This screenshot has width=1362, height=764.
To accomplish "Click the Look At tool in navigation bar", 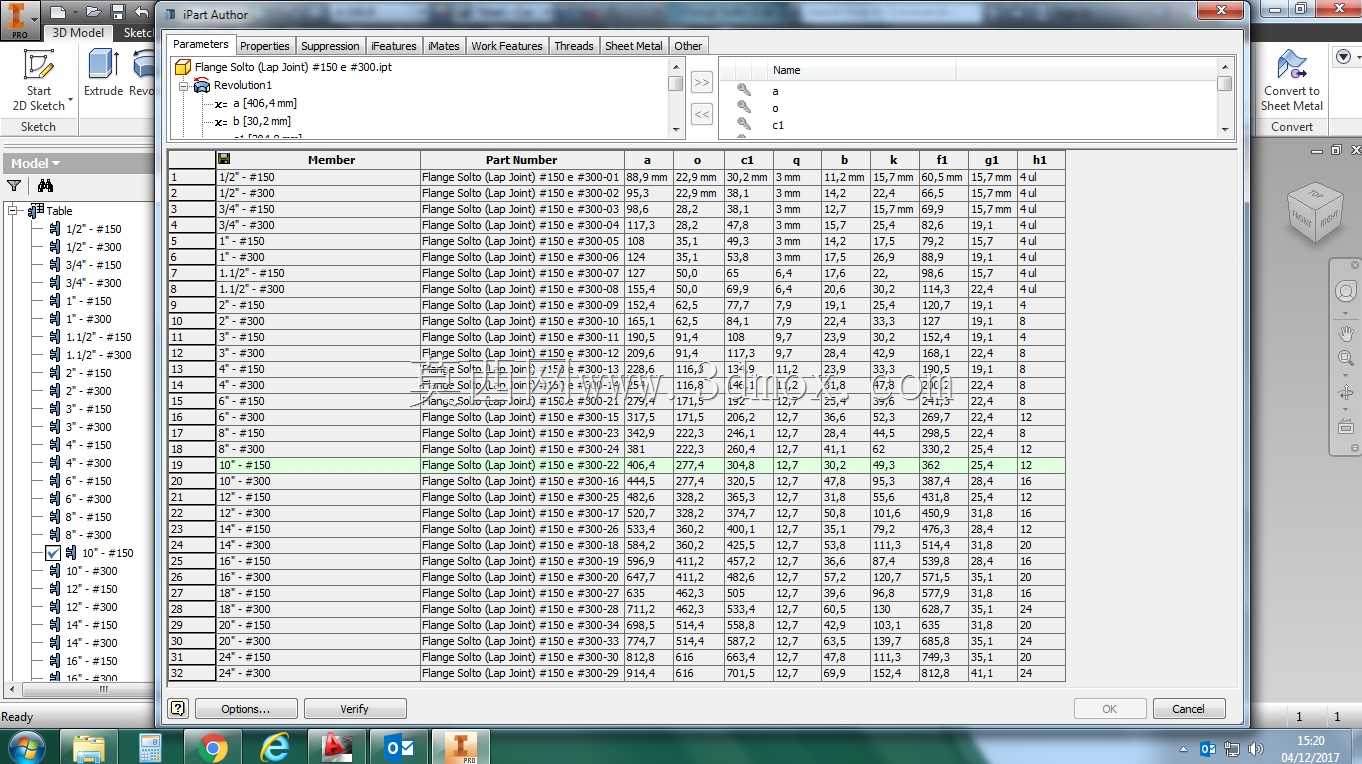I will pyautogui.click(x=1346, y=427).
